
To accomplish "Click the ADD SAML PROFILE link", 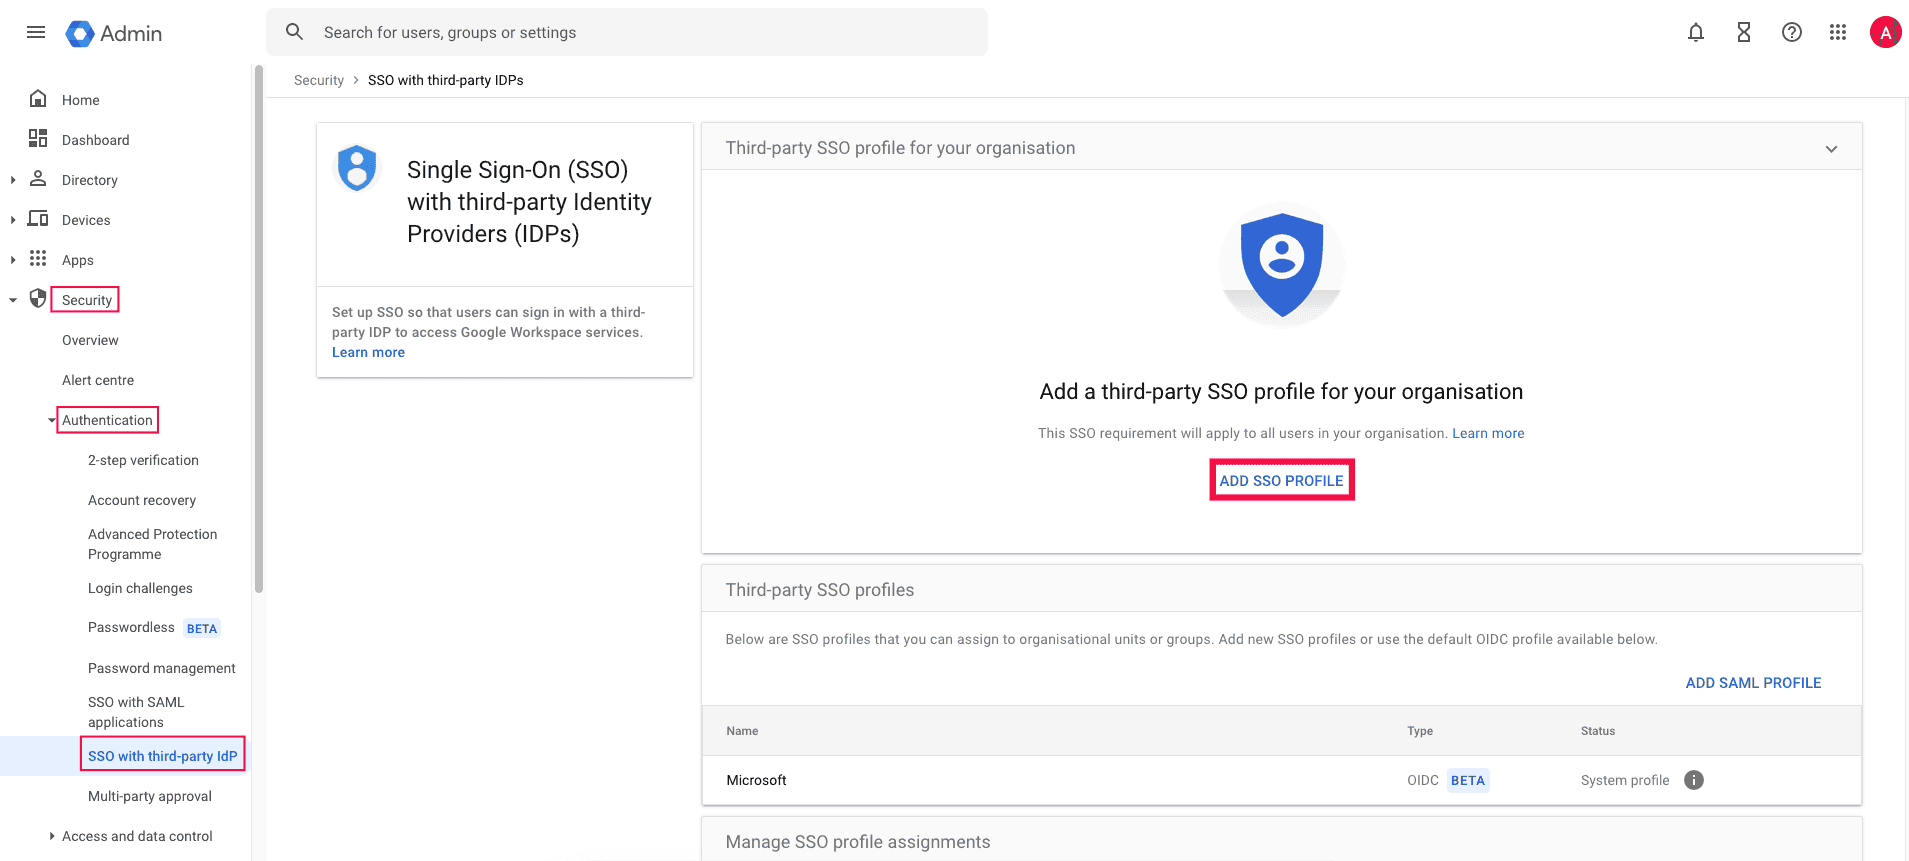I will tap(1753, 683).
